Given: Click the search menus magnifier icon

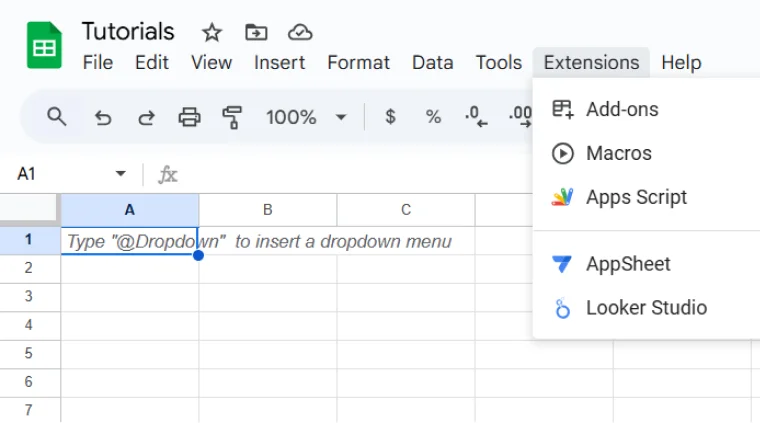Looking at the screenshot, I should point(57,117).
